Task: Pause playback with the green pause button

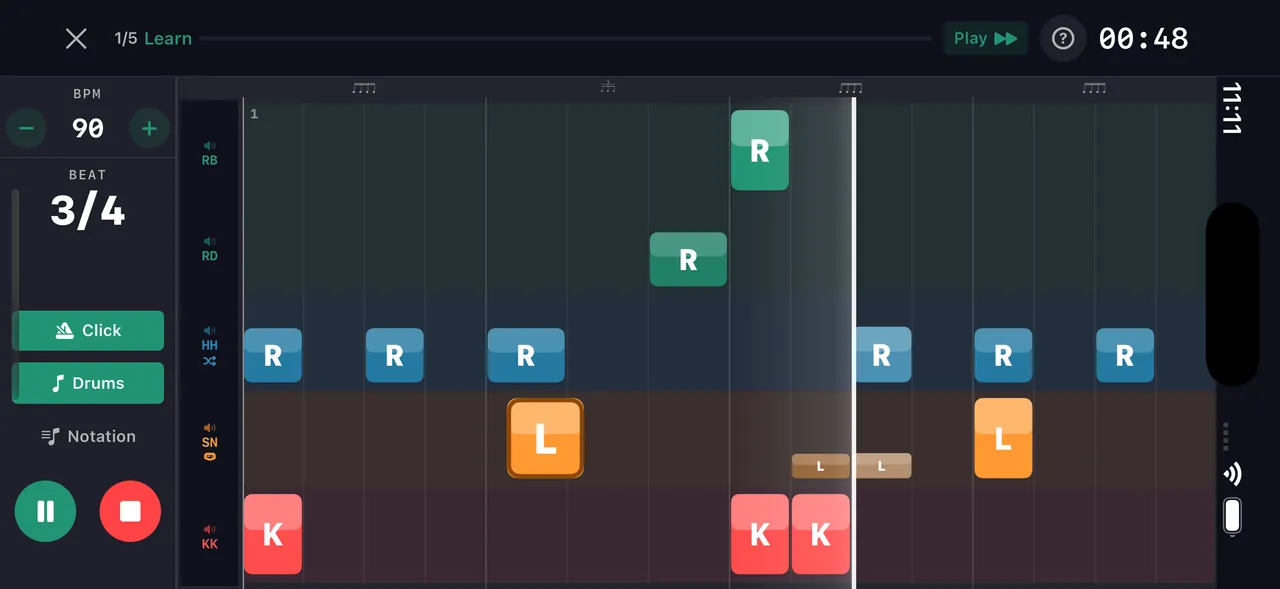Action: point(45,511)
